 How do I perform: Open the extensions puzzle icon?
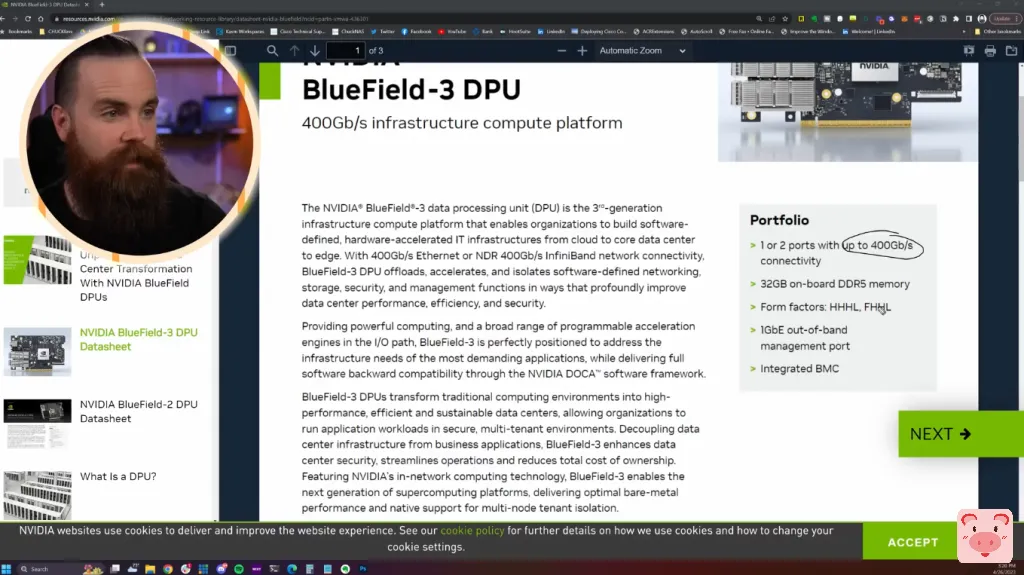[x=956, y=19]
